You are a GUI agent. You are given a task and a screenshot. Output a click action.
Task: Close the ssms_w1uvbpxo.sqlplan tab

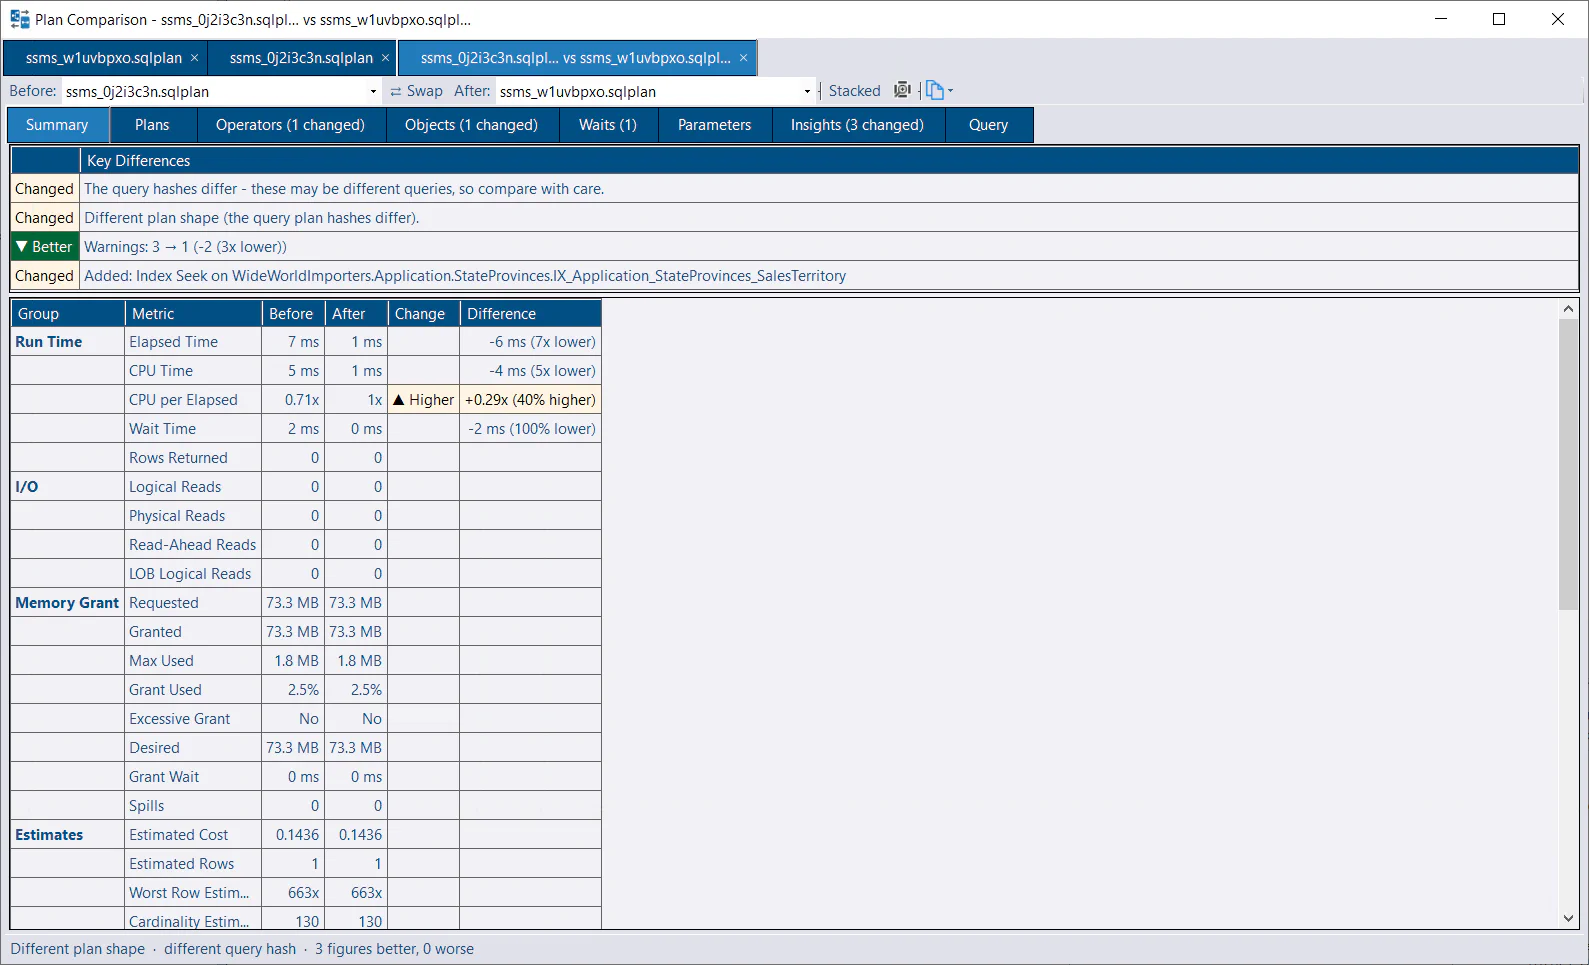[194, 58]
